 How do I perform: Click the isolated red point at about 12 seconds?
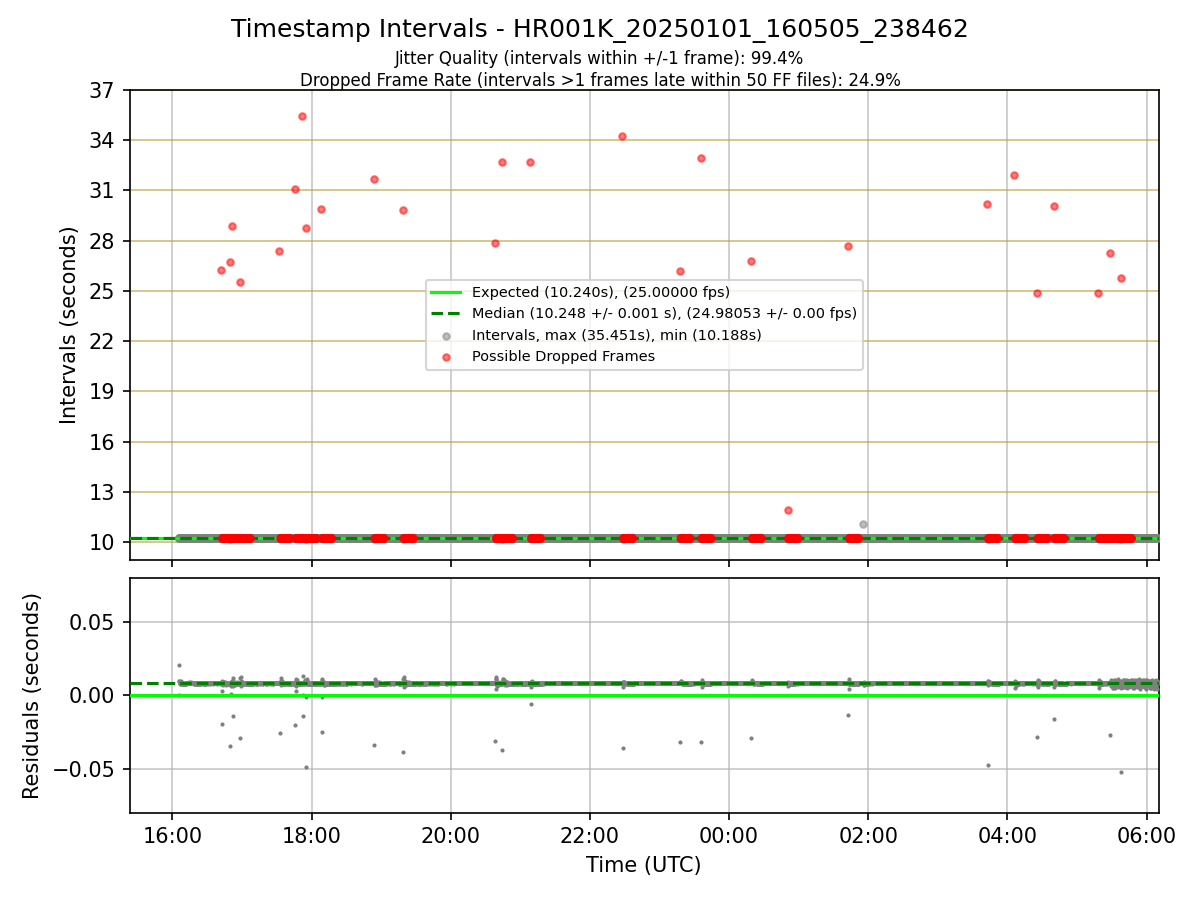point(788,510)
